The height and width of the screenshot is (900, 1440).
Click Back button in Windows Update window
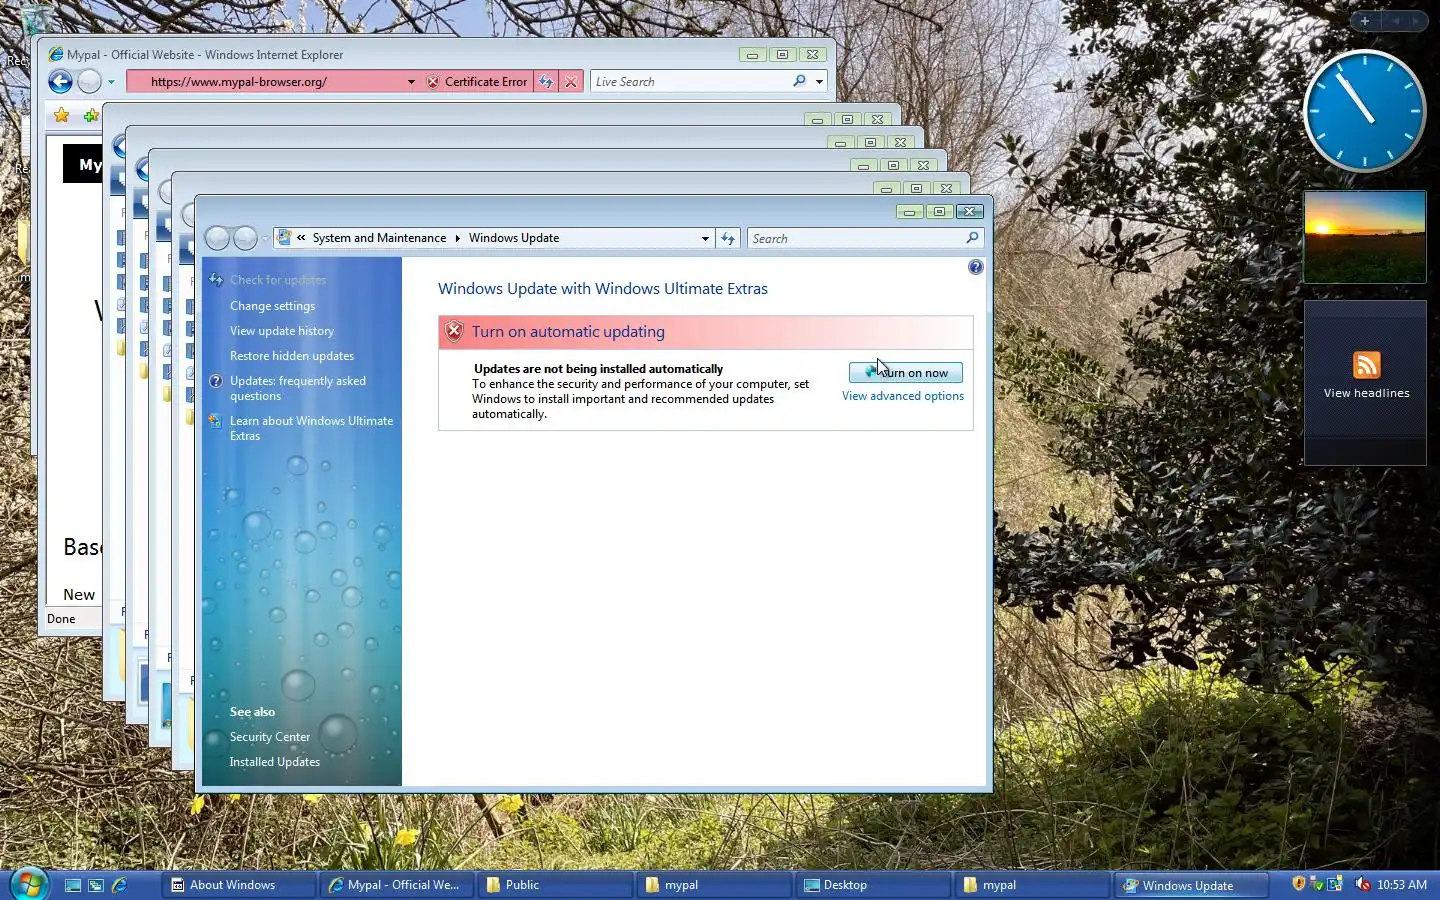click(x=217, y=238)
